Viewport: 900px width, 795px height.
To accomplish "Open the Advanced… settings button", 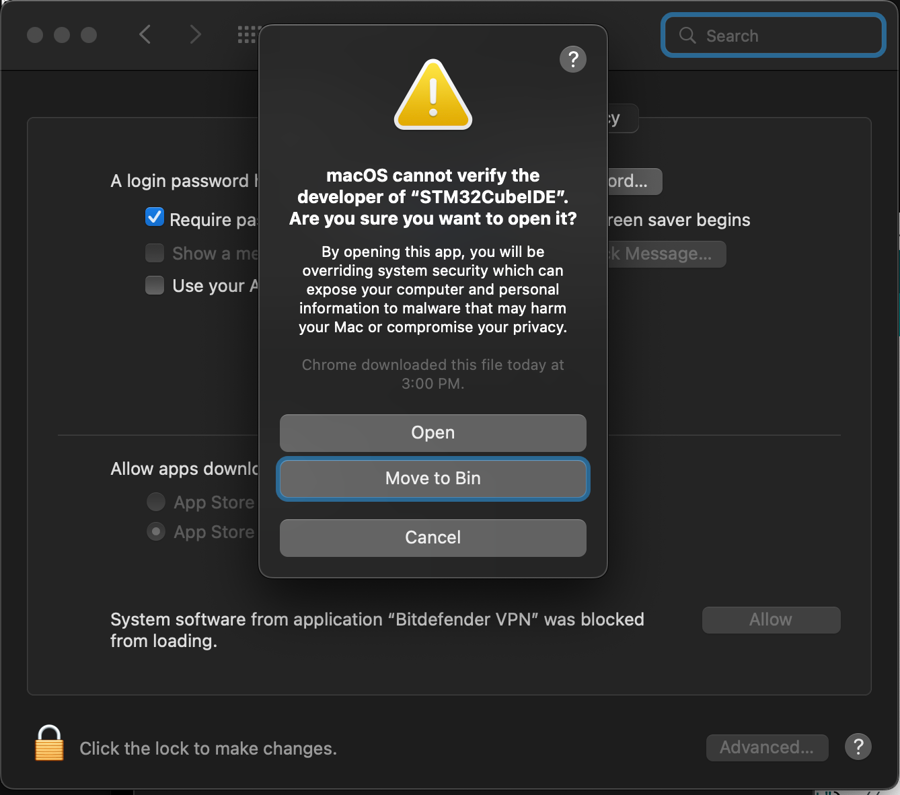I will pos(767,747).
